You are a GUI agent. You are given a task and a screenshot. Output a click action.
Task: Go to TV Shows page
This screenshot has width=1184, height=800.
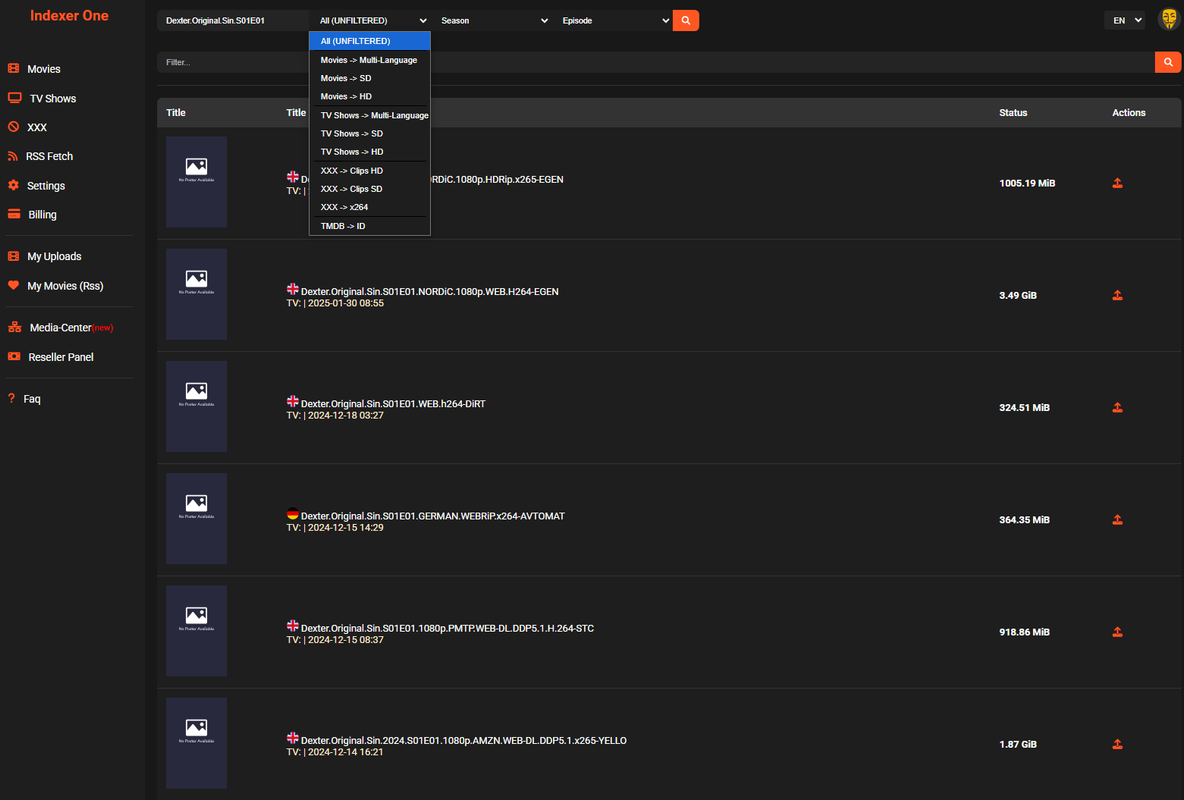click(53, 98)
